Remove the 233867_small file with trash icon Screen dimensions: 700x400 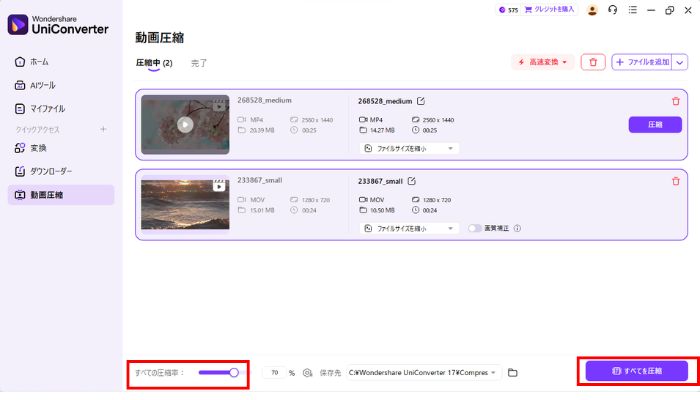675,181
